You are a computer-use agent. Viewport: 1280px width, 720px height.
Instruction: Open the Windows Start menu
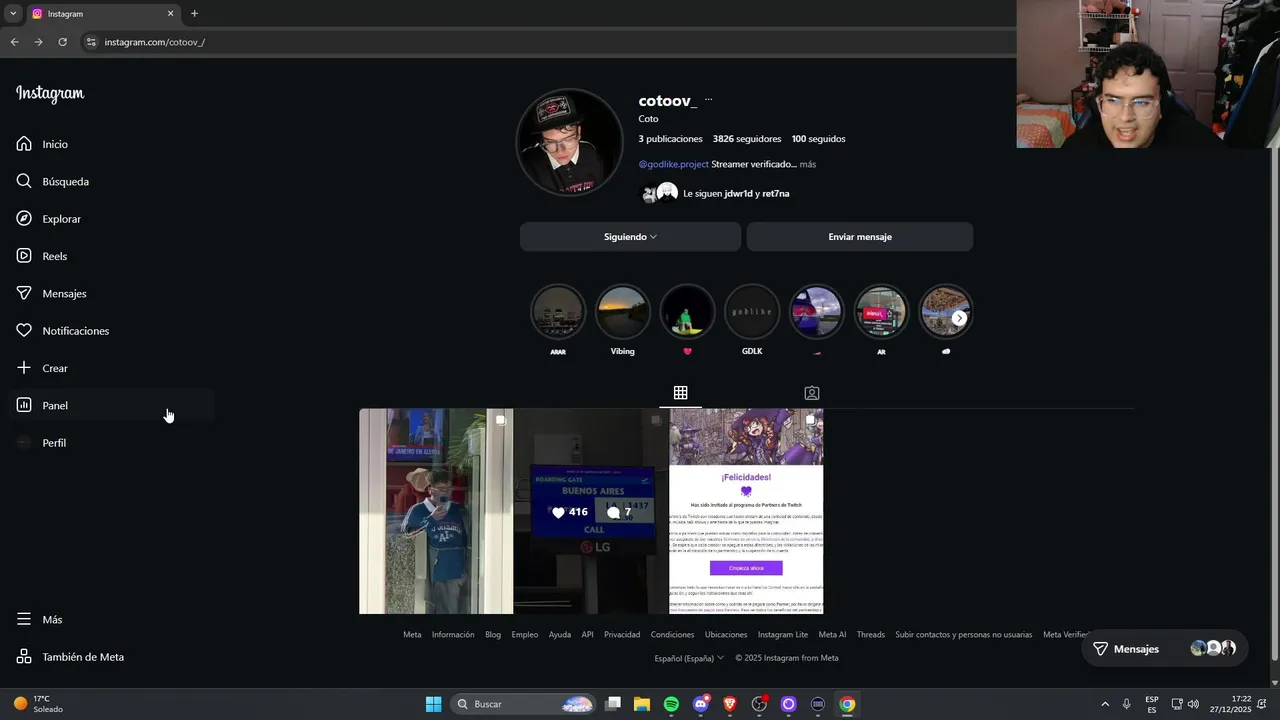433,704
